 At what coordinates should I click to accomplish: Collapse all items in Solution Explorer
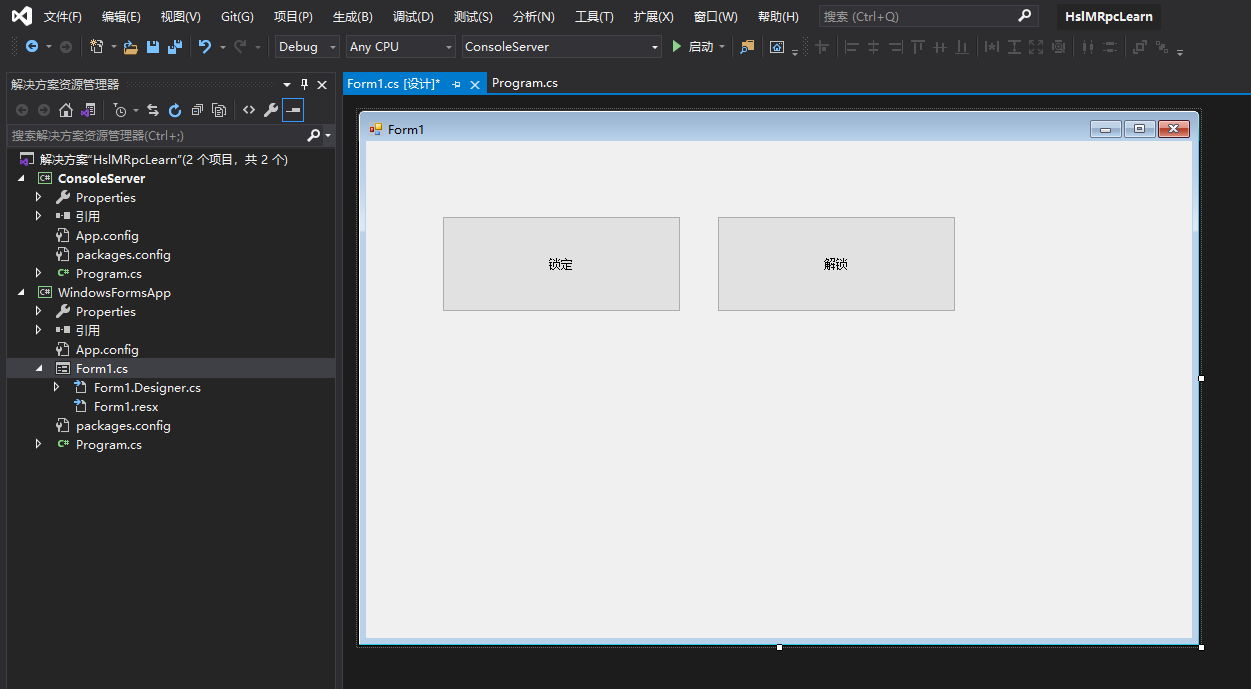[197, 110]
